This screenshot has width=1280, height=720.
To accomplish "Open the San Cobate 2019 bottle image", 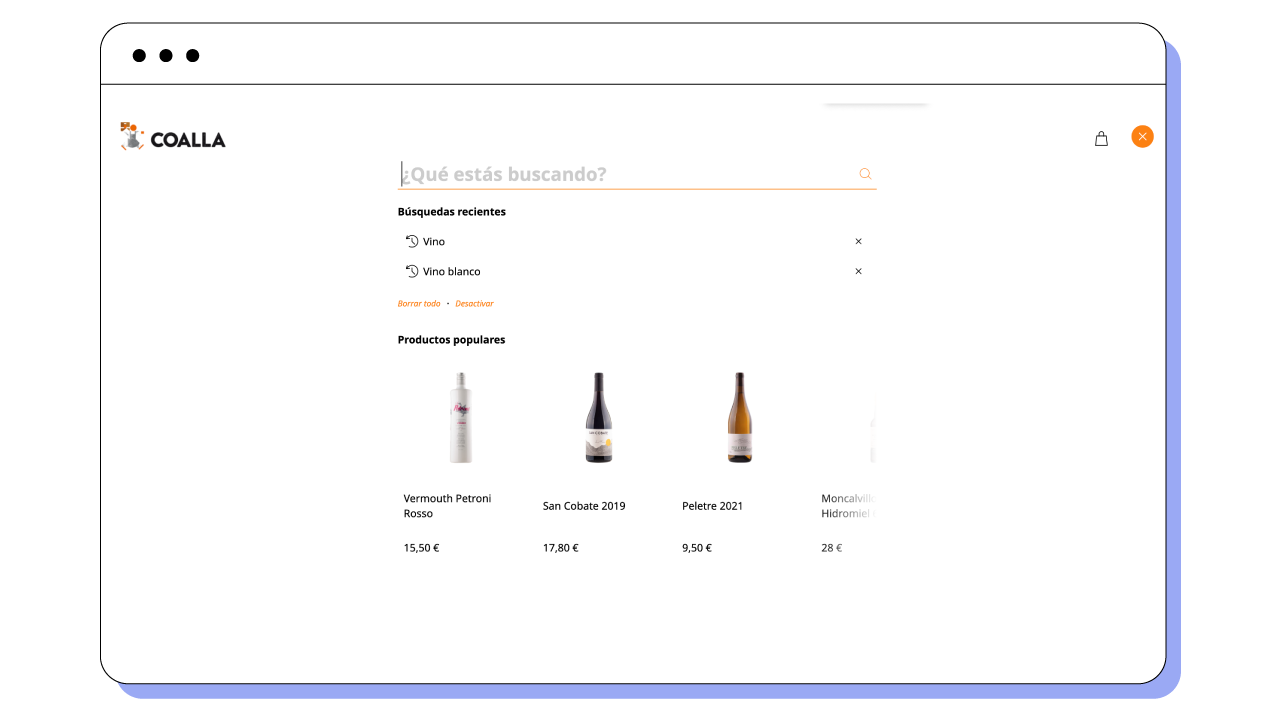I will (598, 418).
